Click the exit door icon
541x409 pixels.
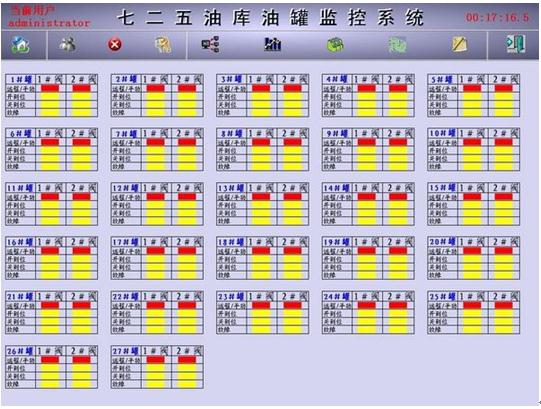516,44
